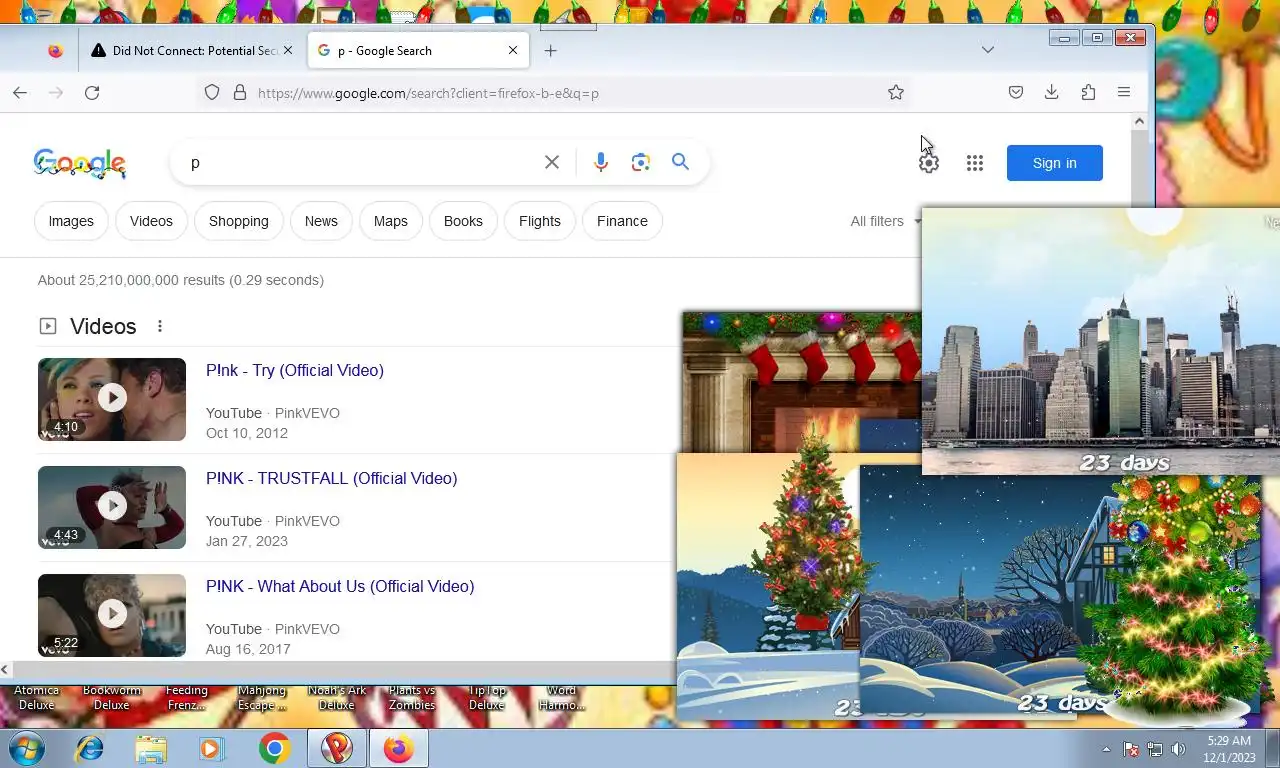This screenshot has width=1280, height=768.
Task: Clear the Google search box
Action: point(552,162)
